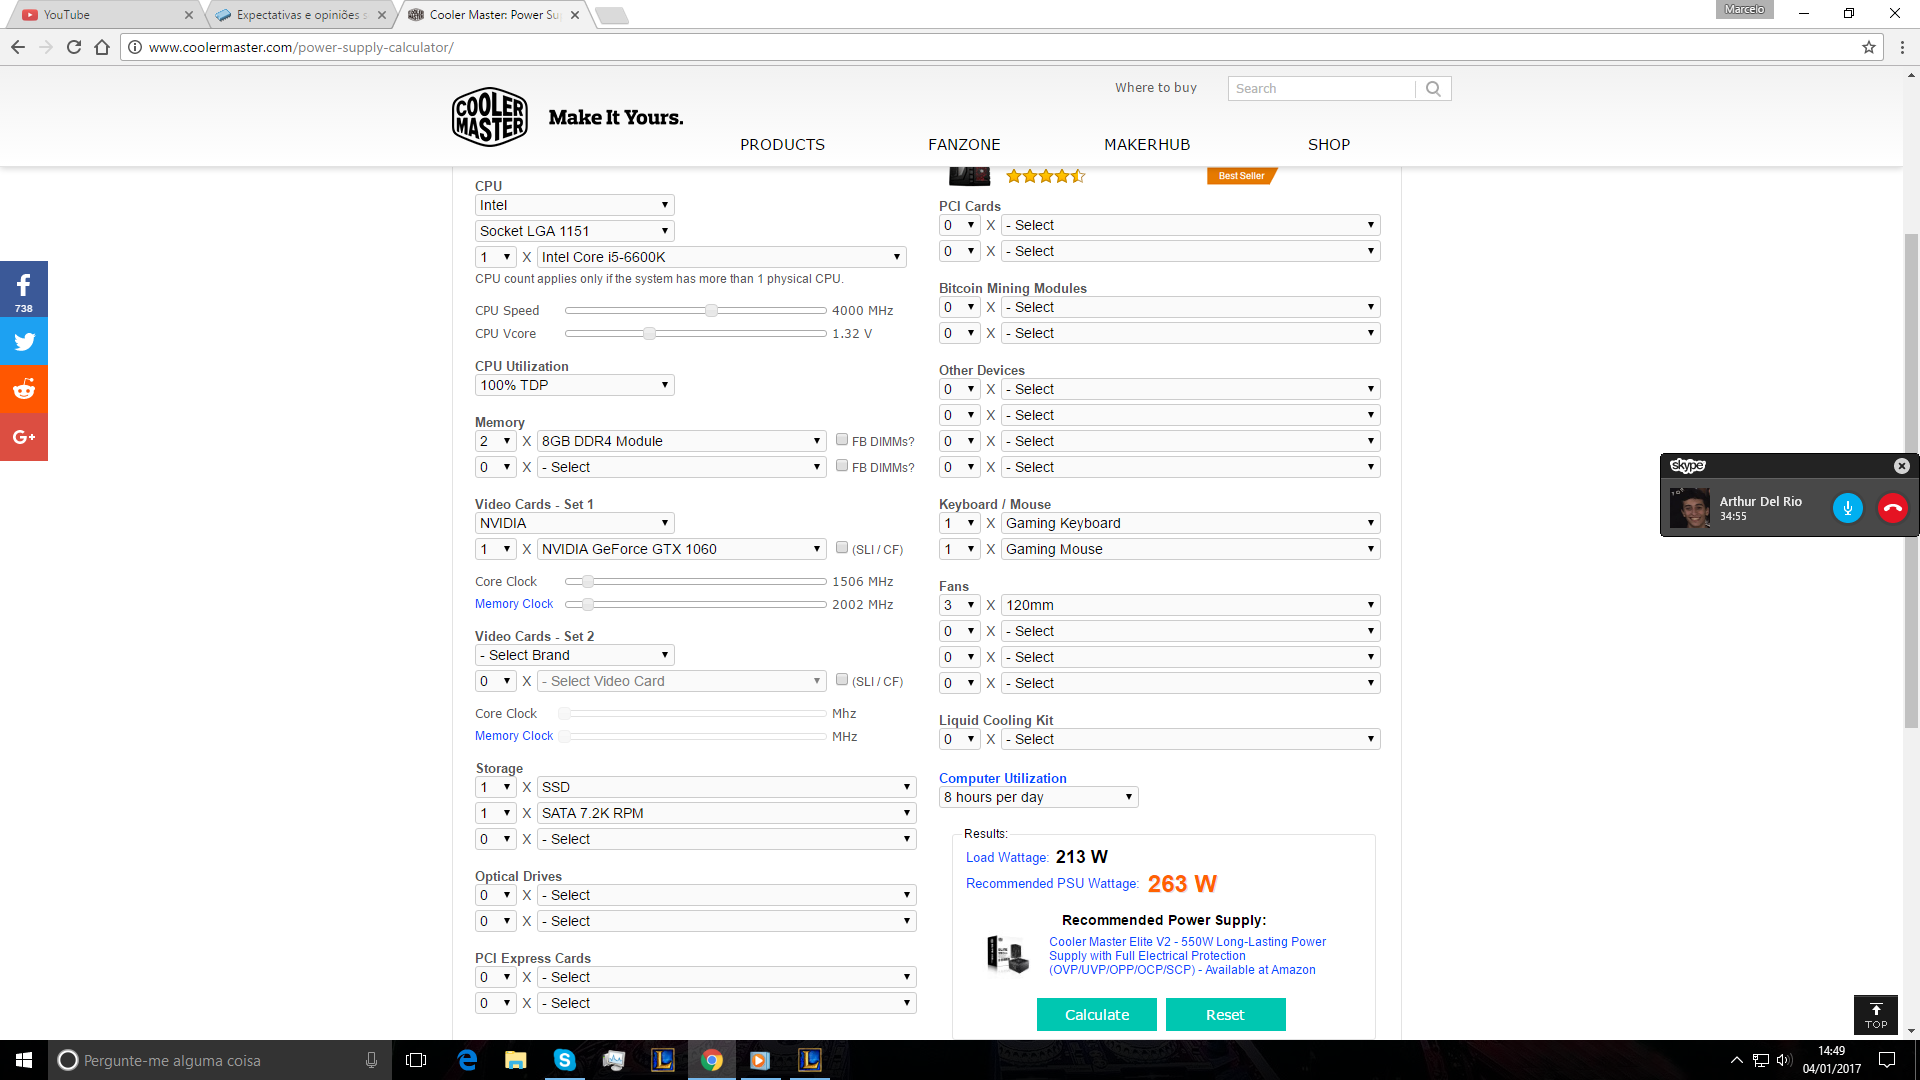This screenshot has width=1920, height=1080.
Task: Enable SLI/CF for GTX 1060
Action: coord(842,547)
